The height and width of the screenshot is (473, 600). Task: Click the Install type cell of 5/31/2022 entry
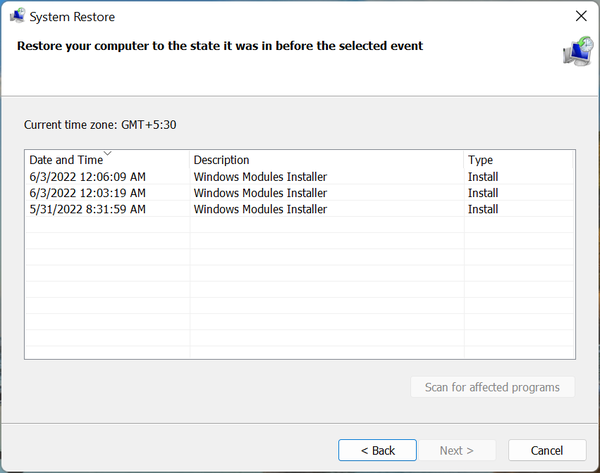point(483,209)
